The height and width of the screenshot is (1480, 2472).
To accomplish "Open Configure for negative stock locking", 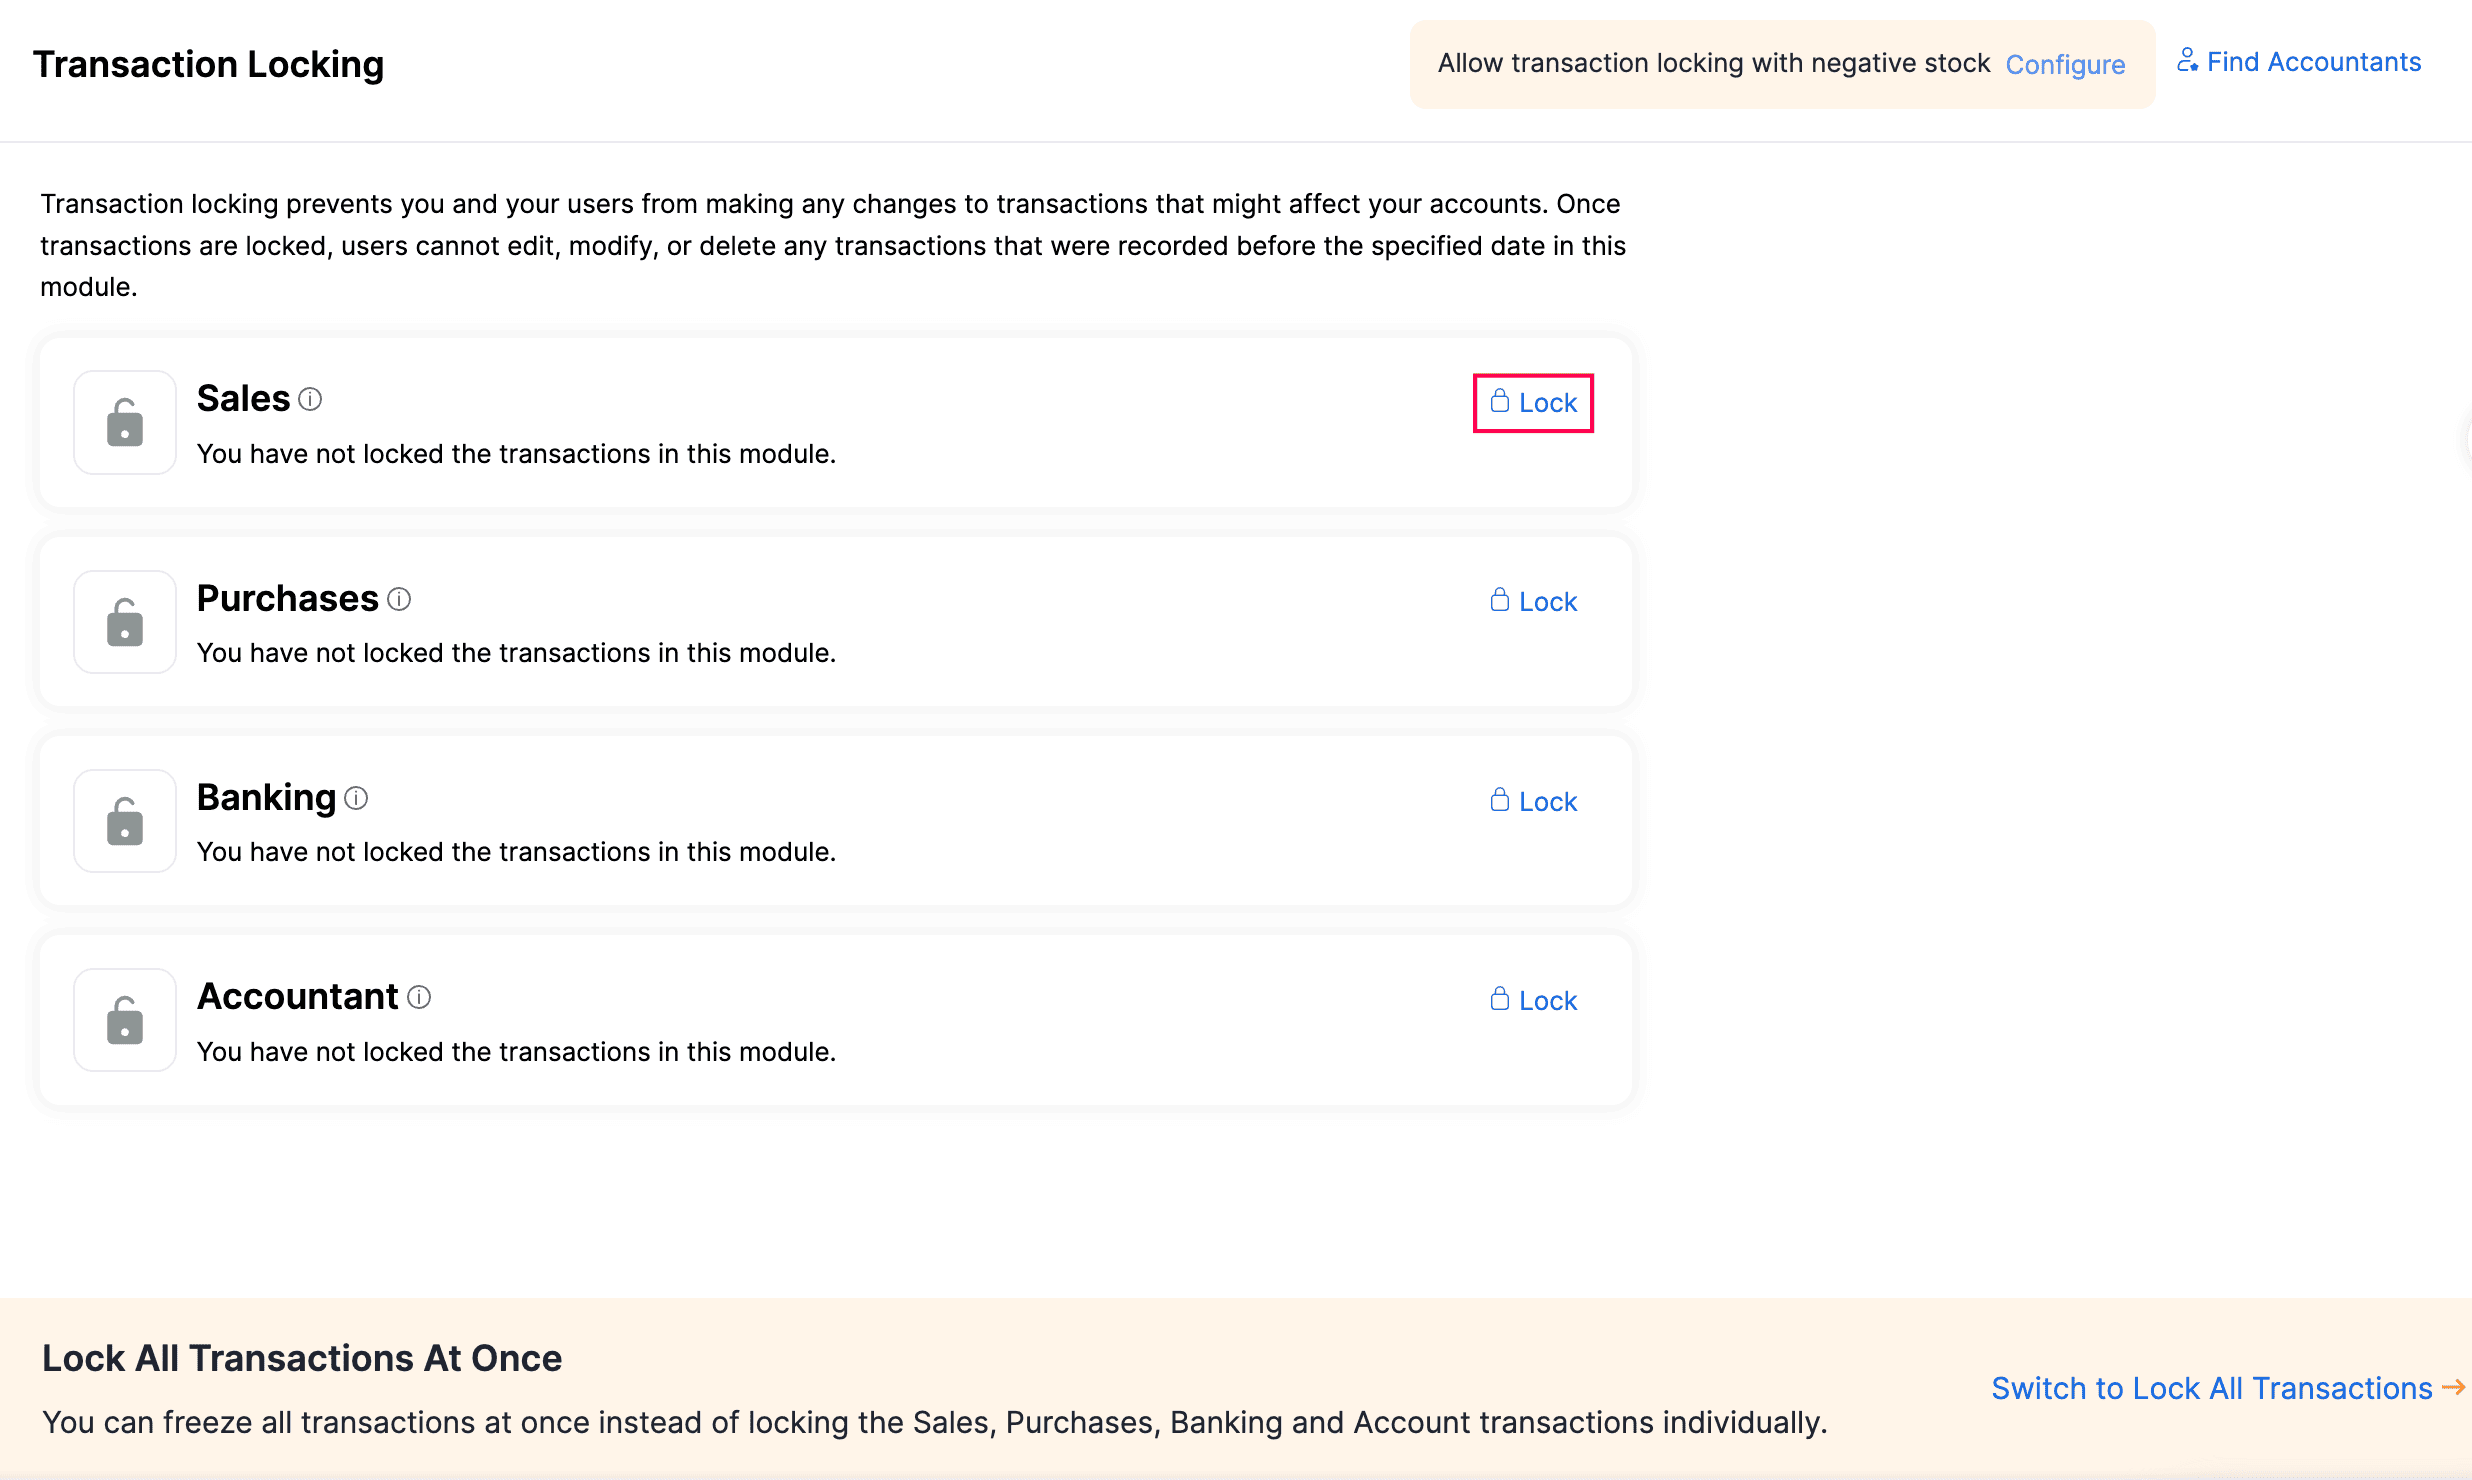I will click(2065, 65).
